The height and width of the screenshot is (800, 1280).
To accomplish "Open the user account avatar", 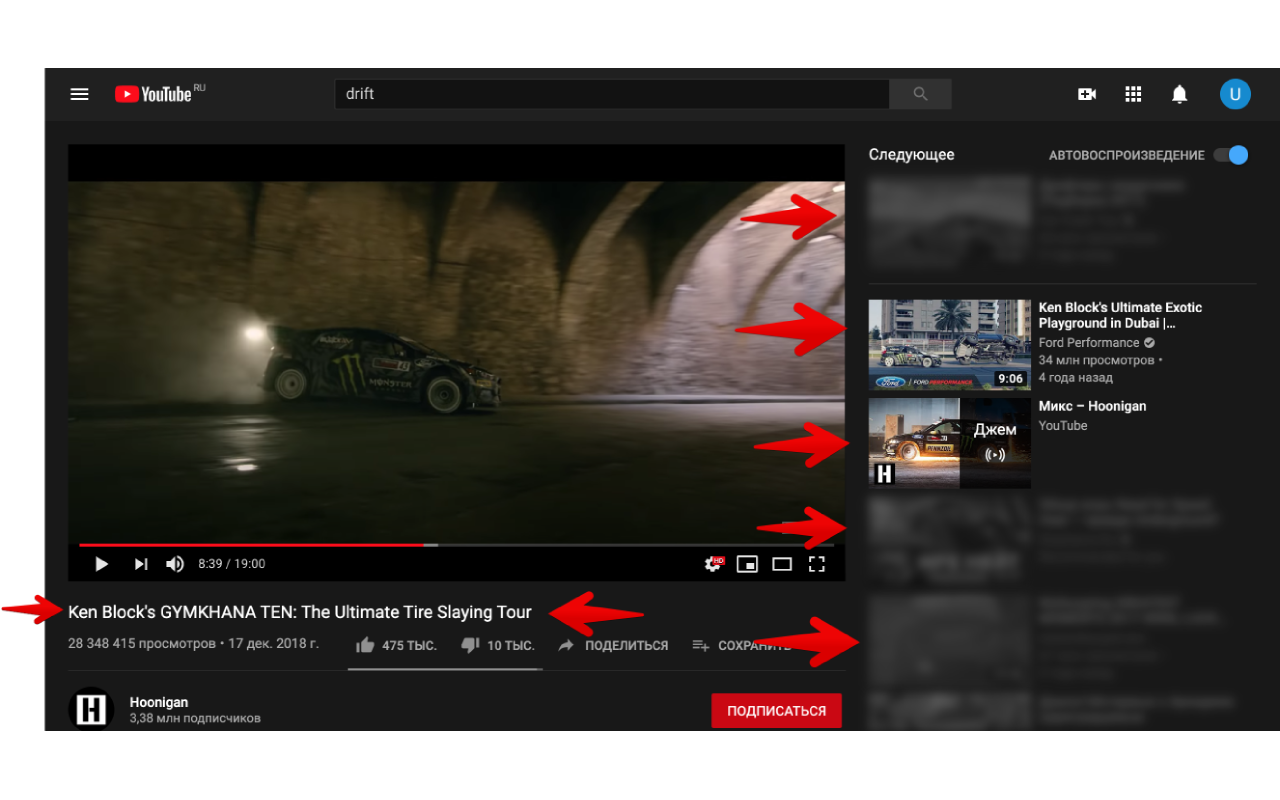I will tap(1235, 94).
